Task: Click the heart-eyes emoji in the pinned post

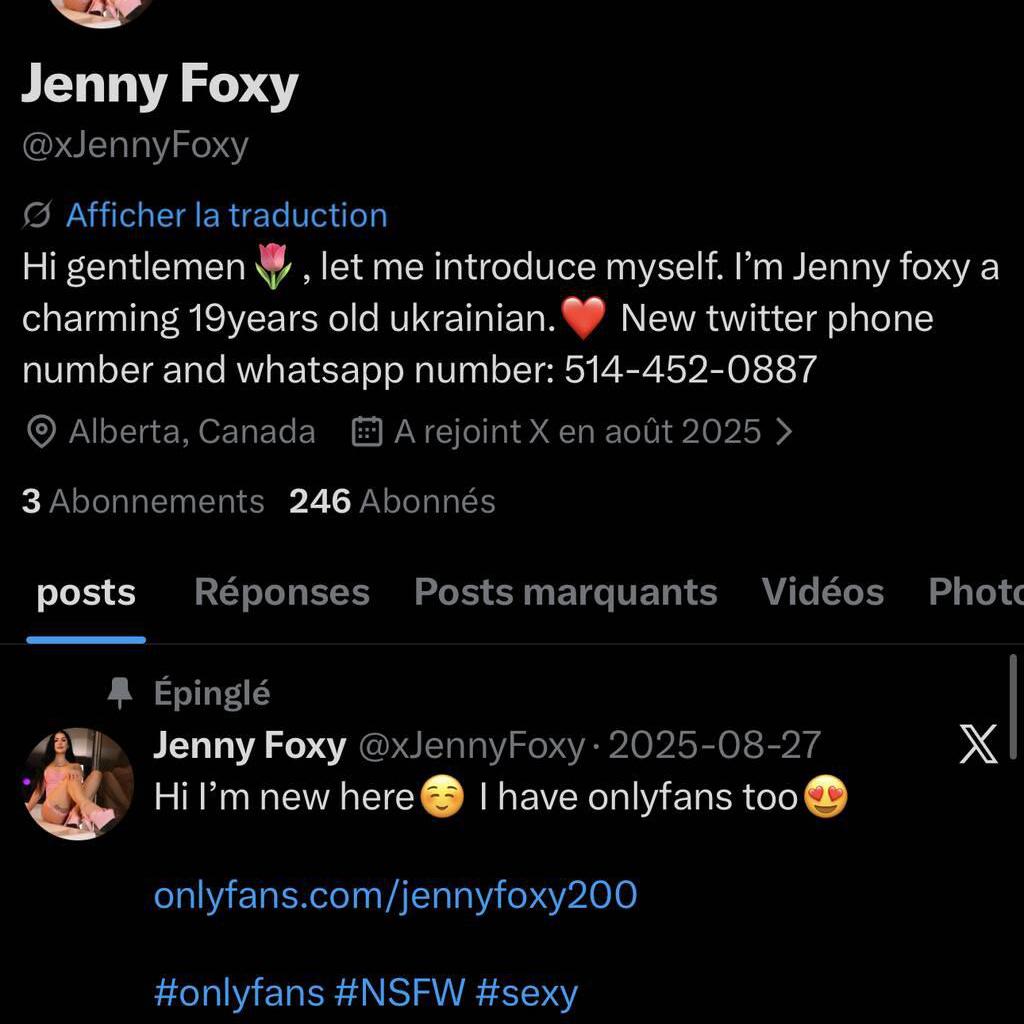Action: pyautogui.click(x=823, y=797)
